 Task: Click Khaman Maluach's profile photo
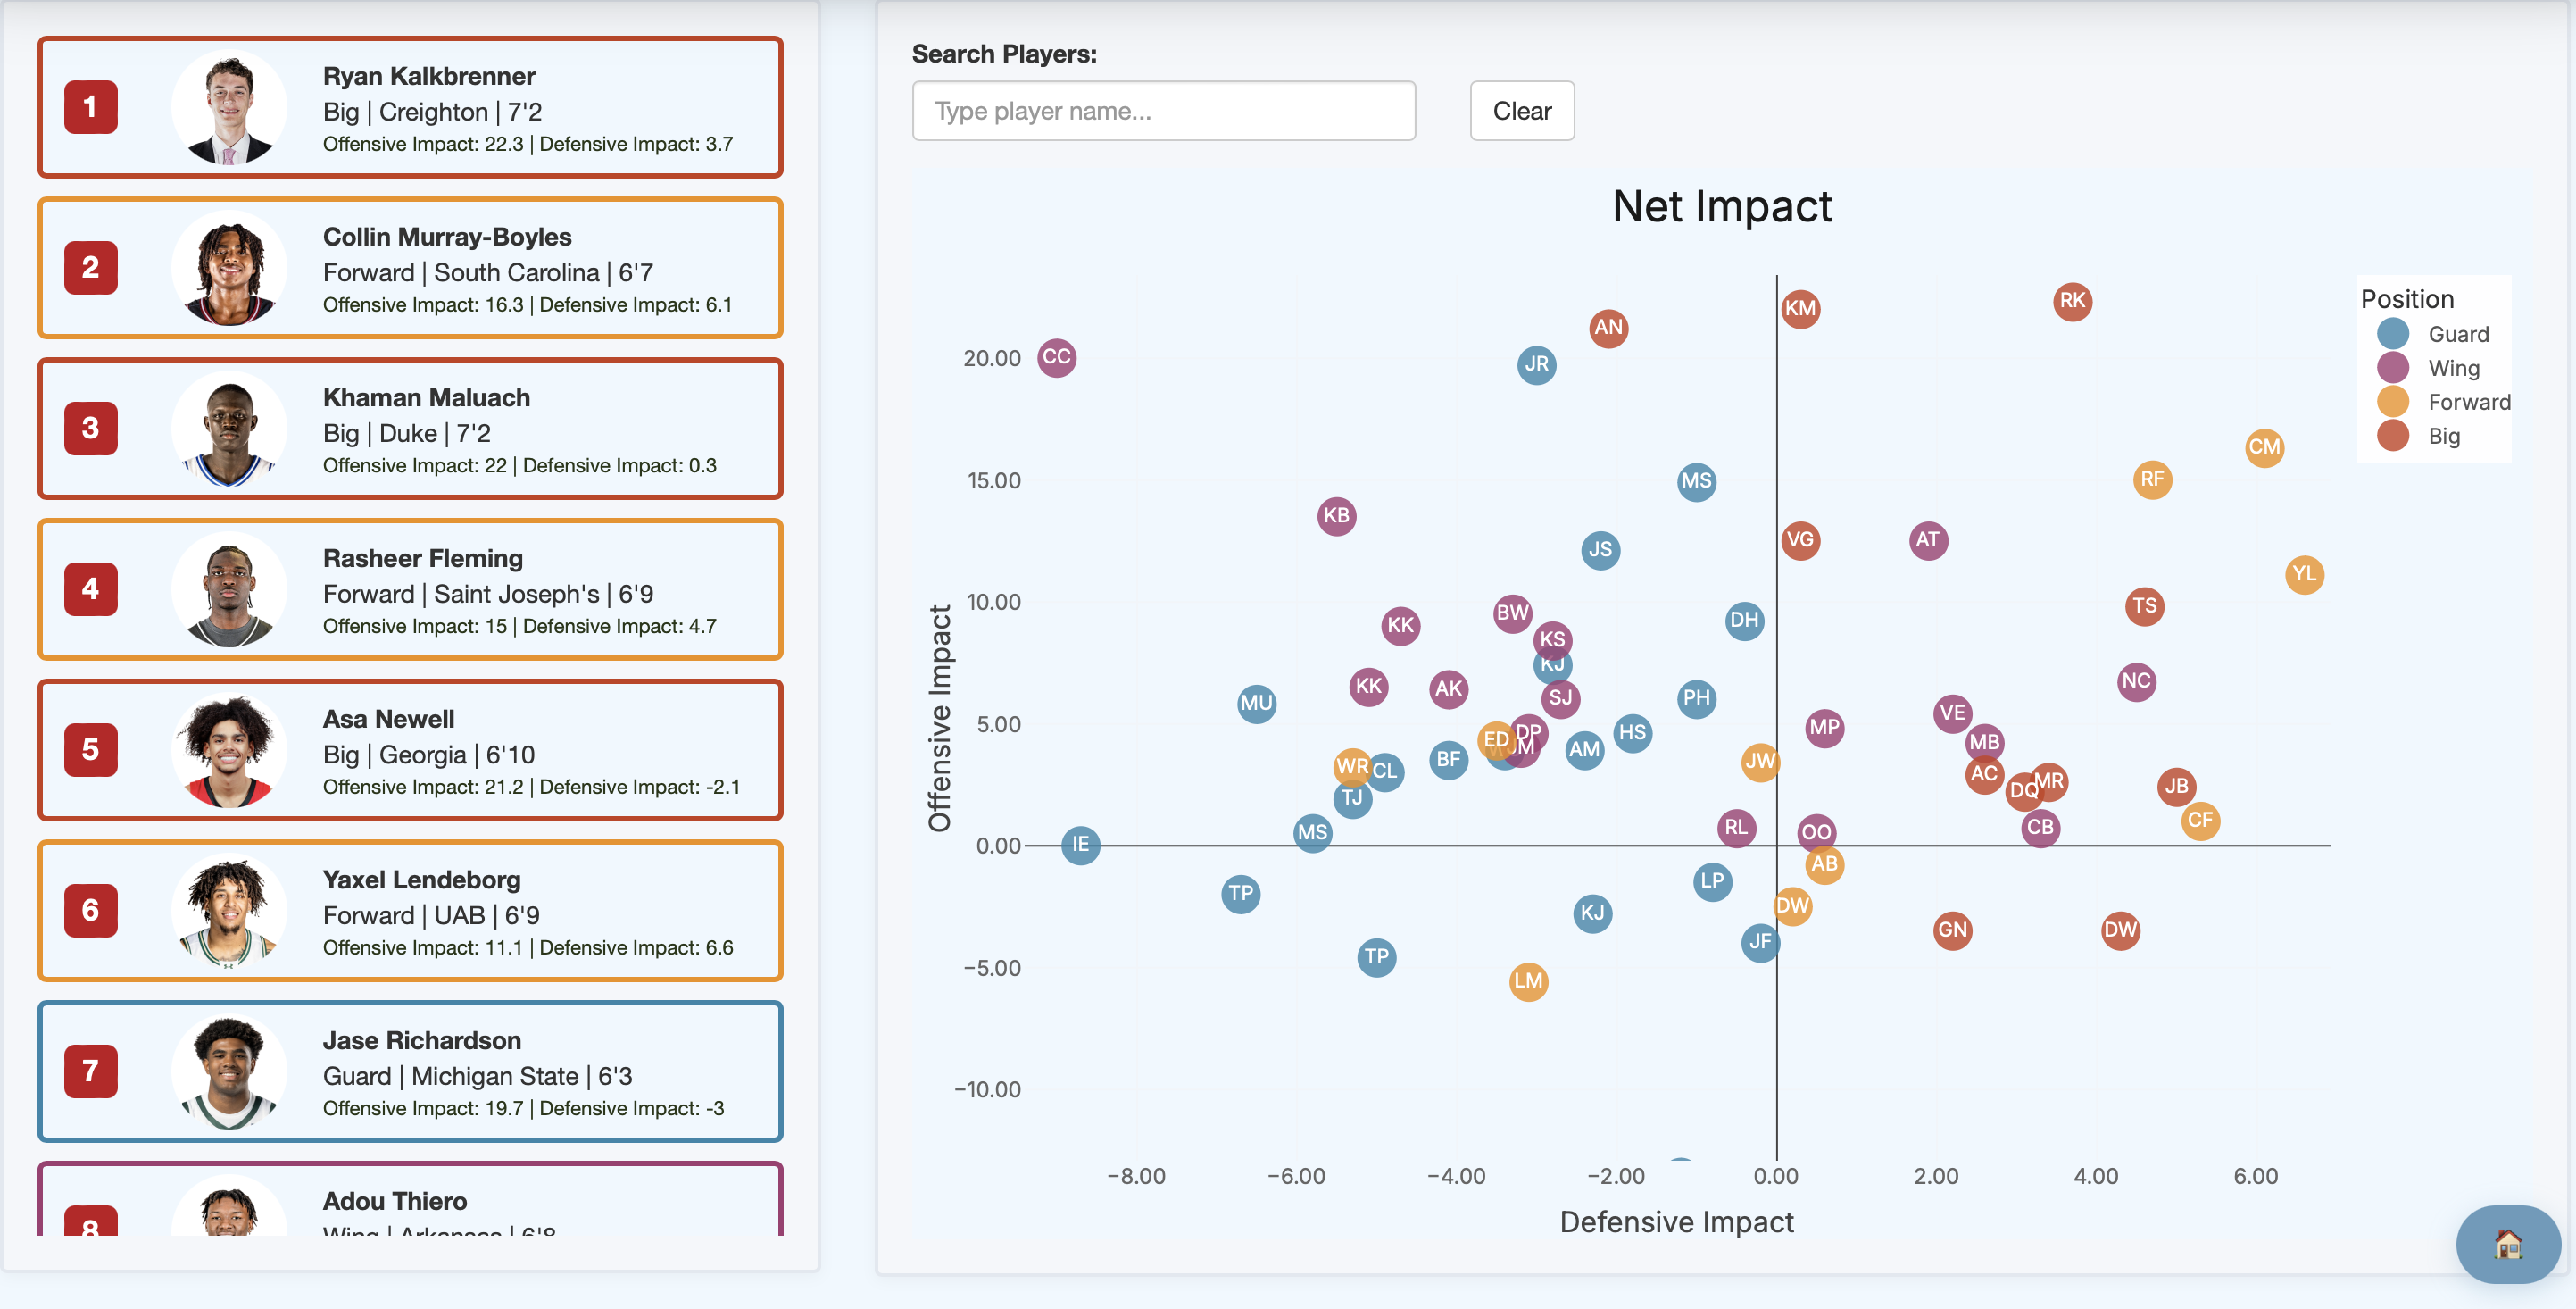click(229, 428)
